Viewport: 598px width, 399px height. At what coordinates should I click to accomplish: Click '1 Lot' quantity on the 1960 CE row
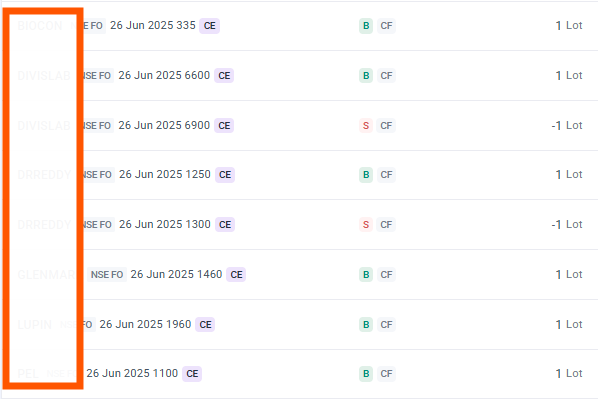pyautogui.click(x=569, y=325)
